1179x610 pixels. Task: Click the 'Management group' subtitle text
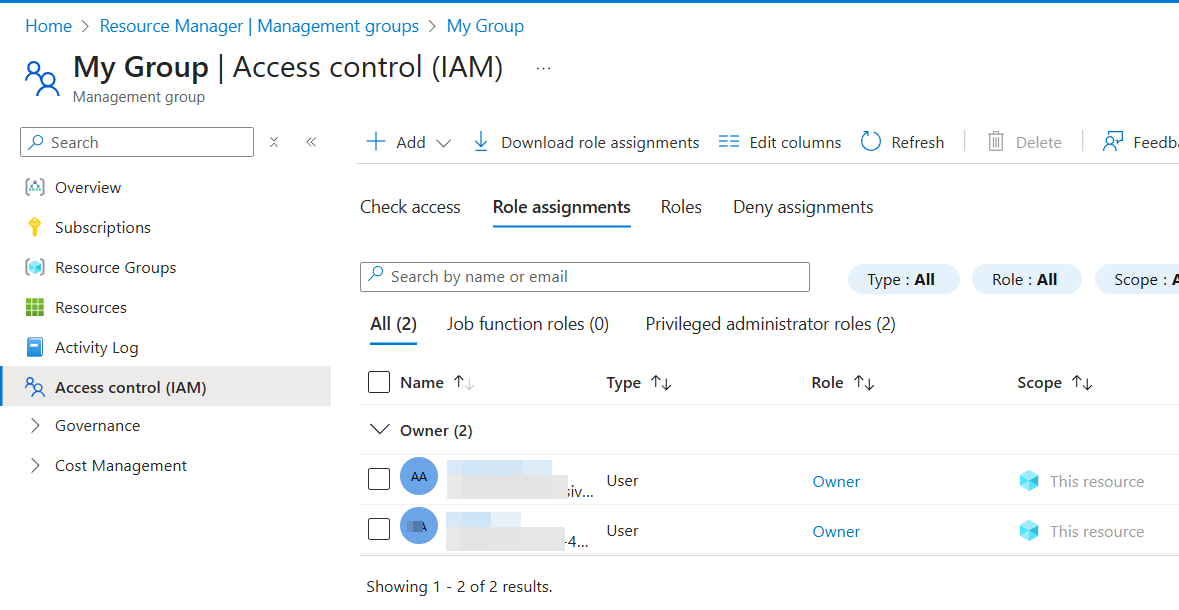(x=139, y=97)
